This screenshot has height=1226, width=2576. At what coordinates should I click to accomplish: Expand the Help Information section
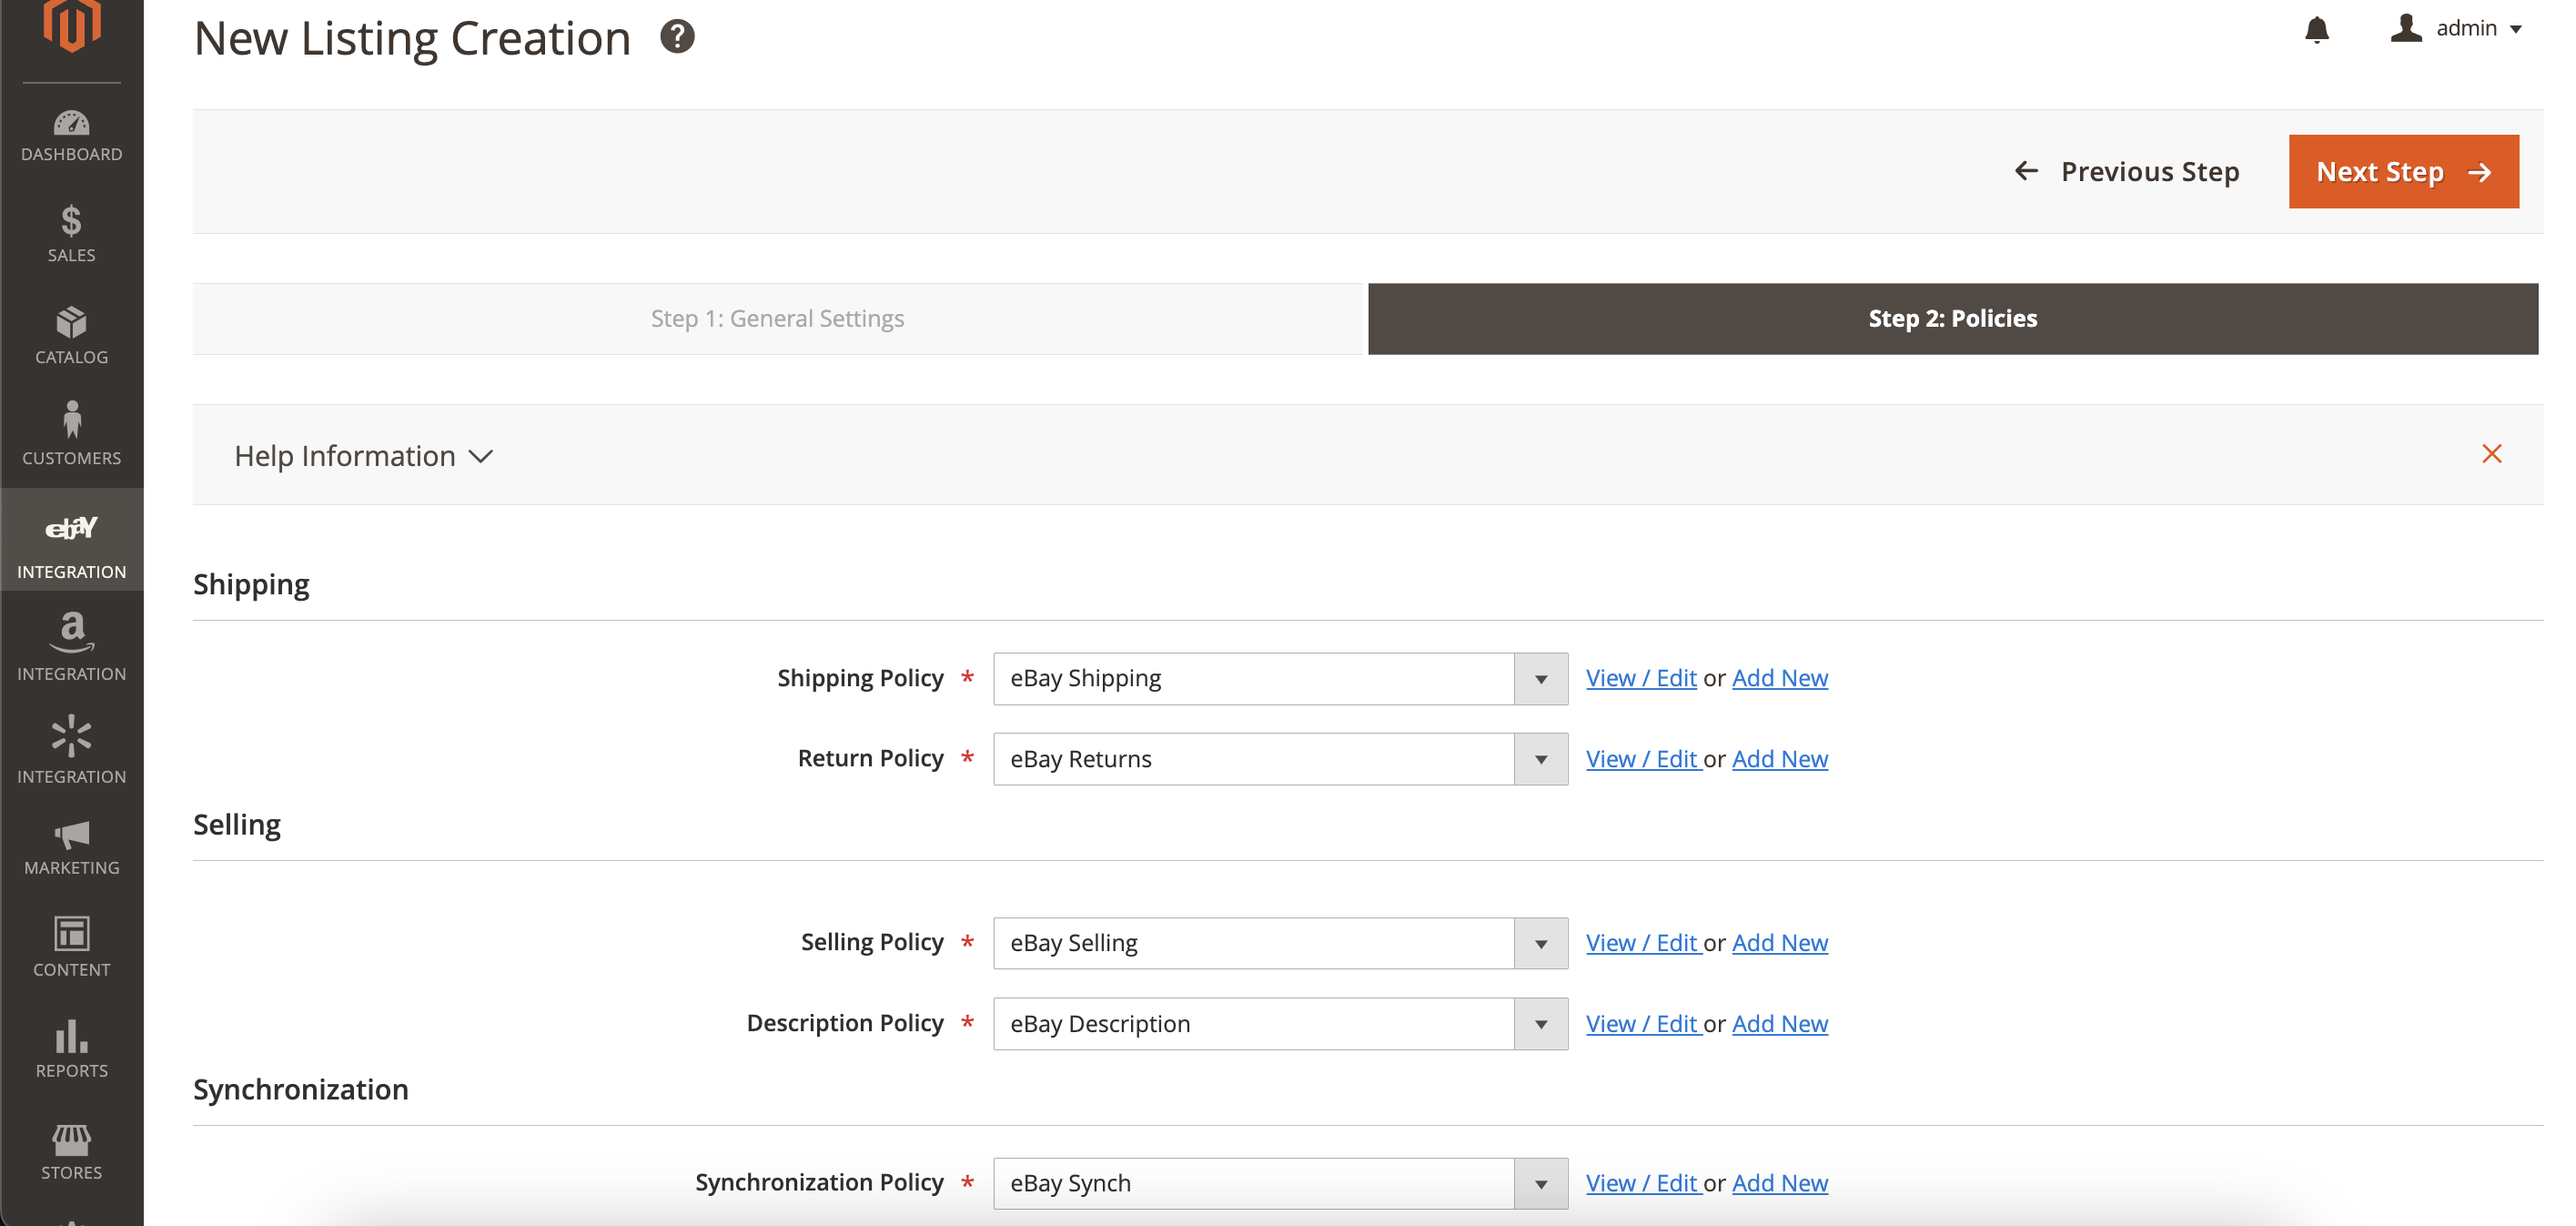362,455
